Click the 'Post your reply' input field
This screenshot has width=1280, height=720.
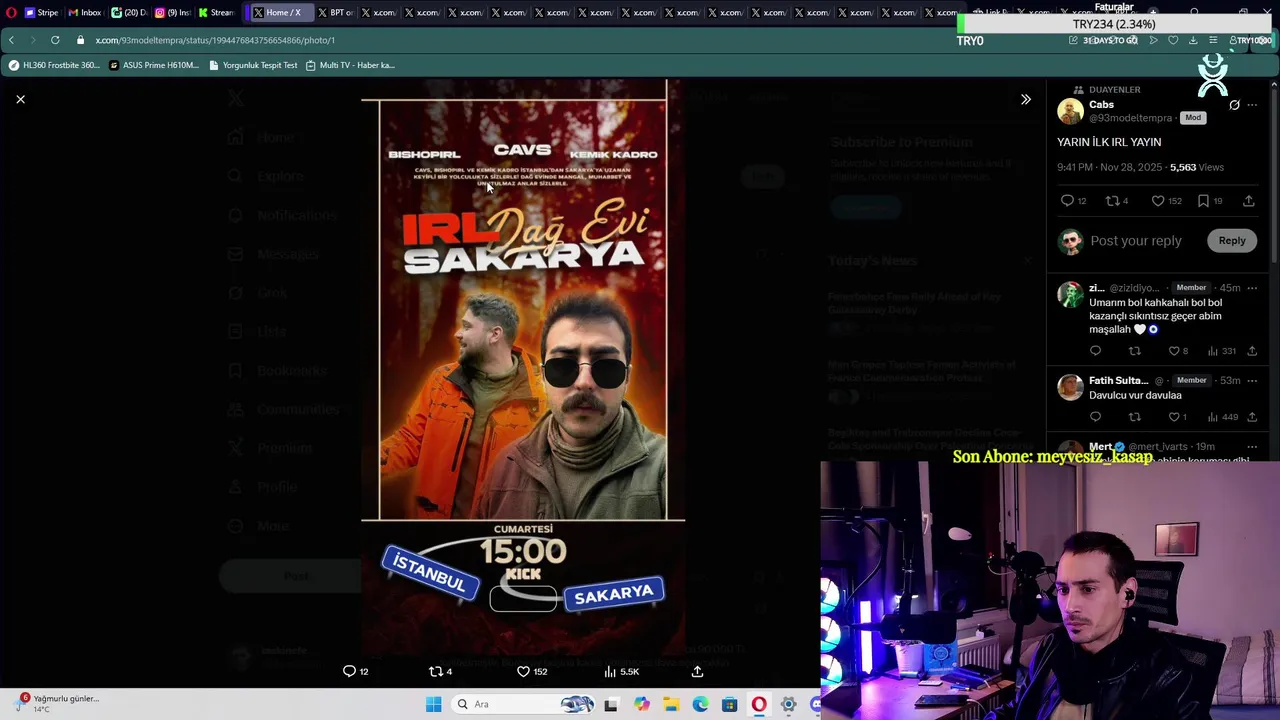pyautogui.click(x=1135, y=241)
